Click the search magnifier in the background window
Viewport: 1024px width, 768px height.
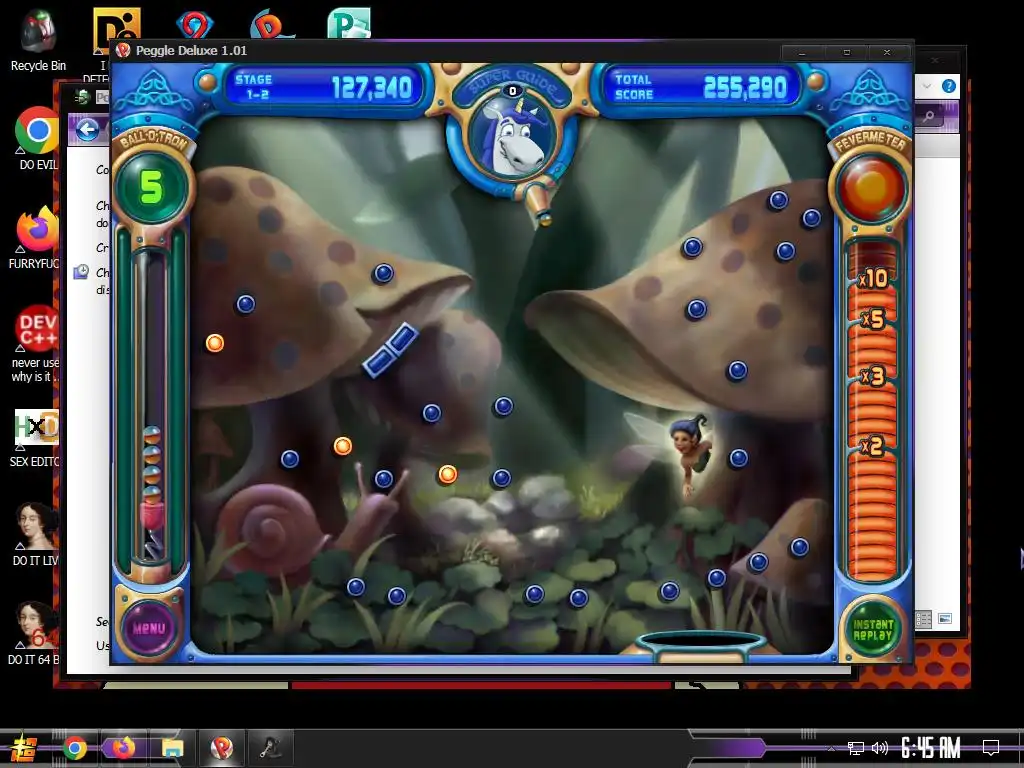[929, 117]
